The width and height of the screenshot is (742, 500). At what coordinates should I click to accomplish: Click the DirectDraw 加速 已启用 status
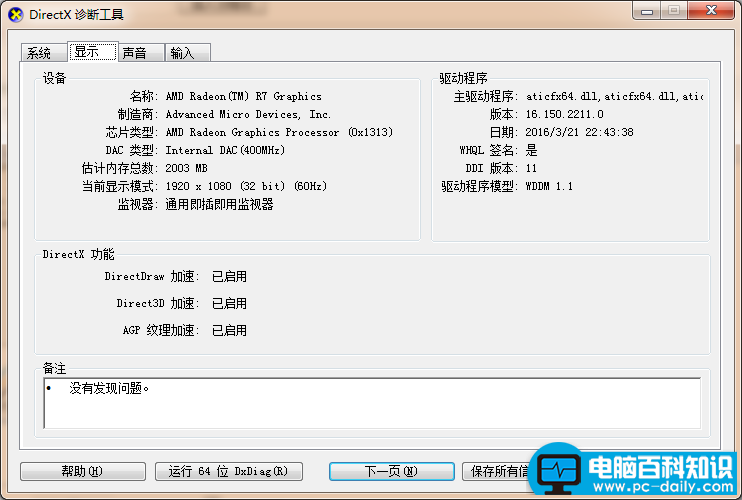(x=229, y=277)
